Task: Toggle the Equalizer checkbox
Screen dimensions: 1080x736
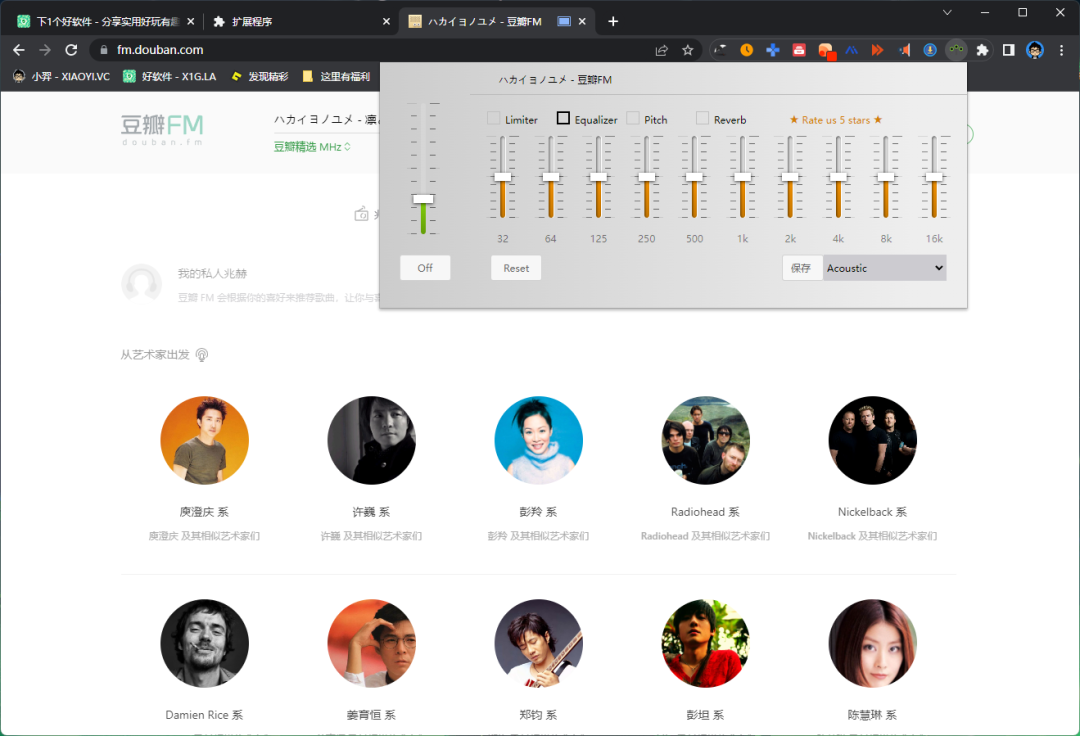Action: tap(563, 118)
